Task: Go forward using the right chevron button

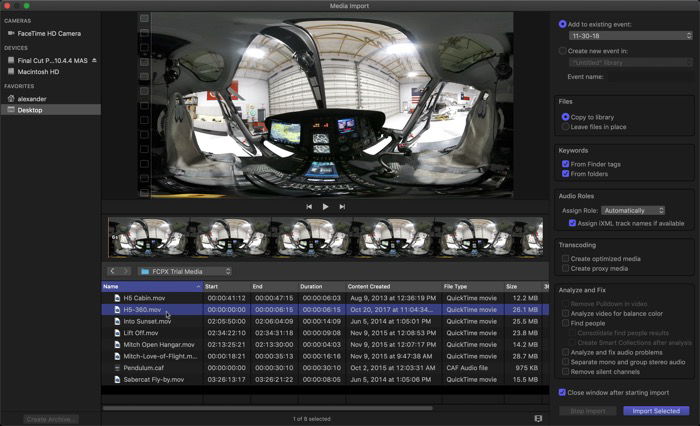Action: click(125, 271)
